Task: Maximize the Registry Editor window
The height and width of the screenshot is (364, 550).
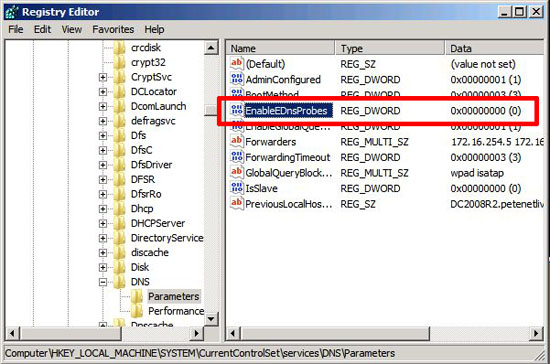Action: click(x=519, y=12)
